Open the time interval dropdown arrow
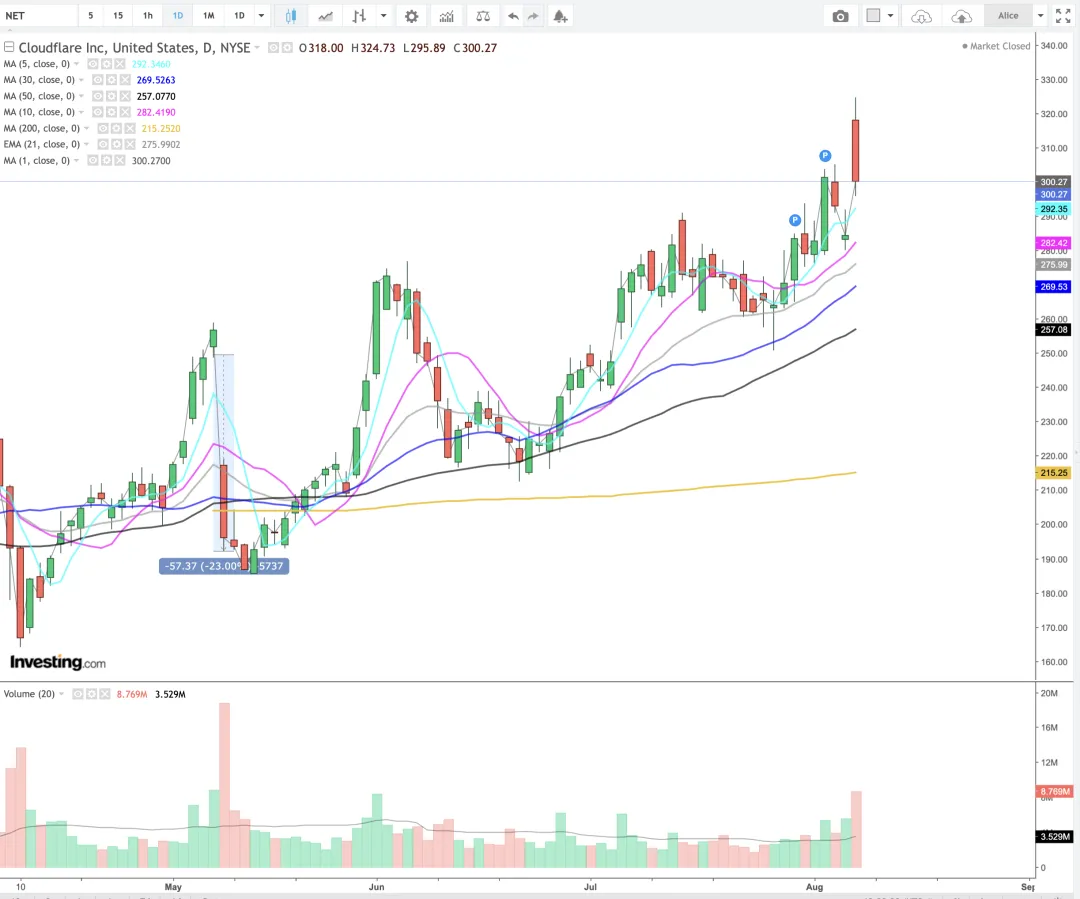 click(x=261, y=16)
